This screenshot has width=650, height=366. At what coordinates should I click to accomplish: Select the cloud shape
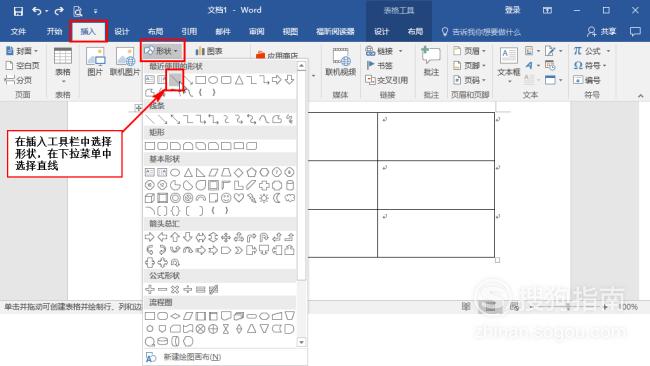click(x=289, y=198)
